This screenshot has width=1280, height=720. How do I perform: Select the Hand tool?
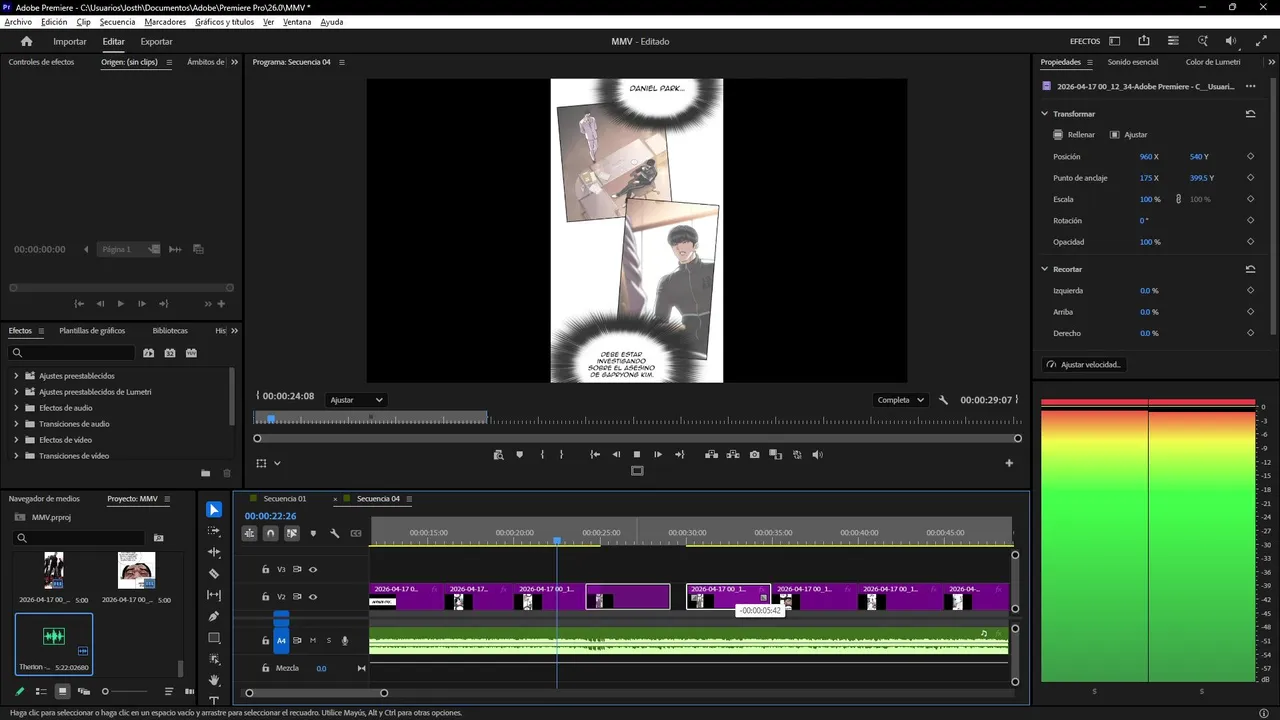tap(214, 680)
